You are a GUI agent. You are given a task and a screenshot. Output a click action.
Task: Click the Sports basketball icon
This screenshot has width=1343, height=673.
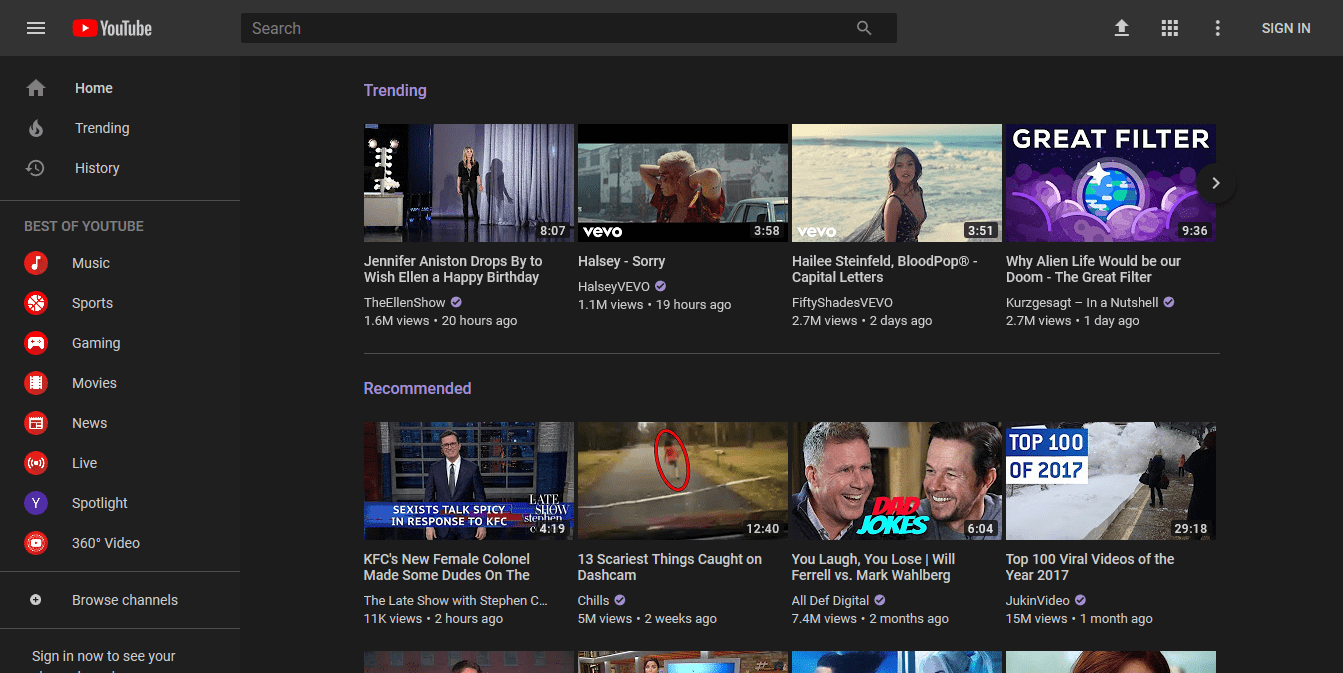click(36, 303)
